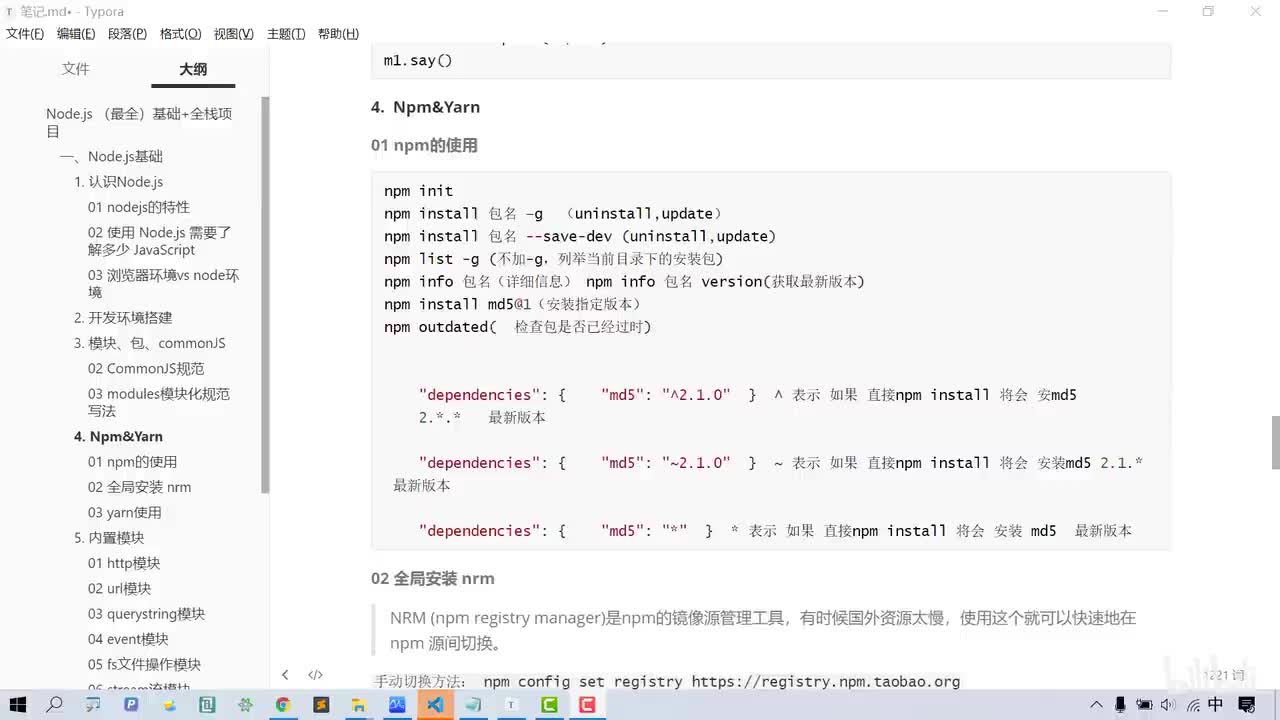Open the 格式(O) menu
1280x720 pixels.
click(x=181, y=34)
